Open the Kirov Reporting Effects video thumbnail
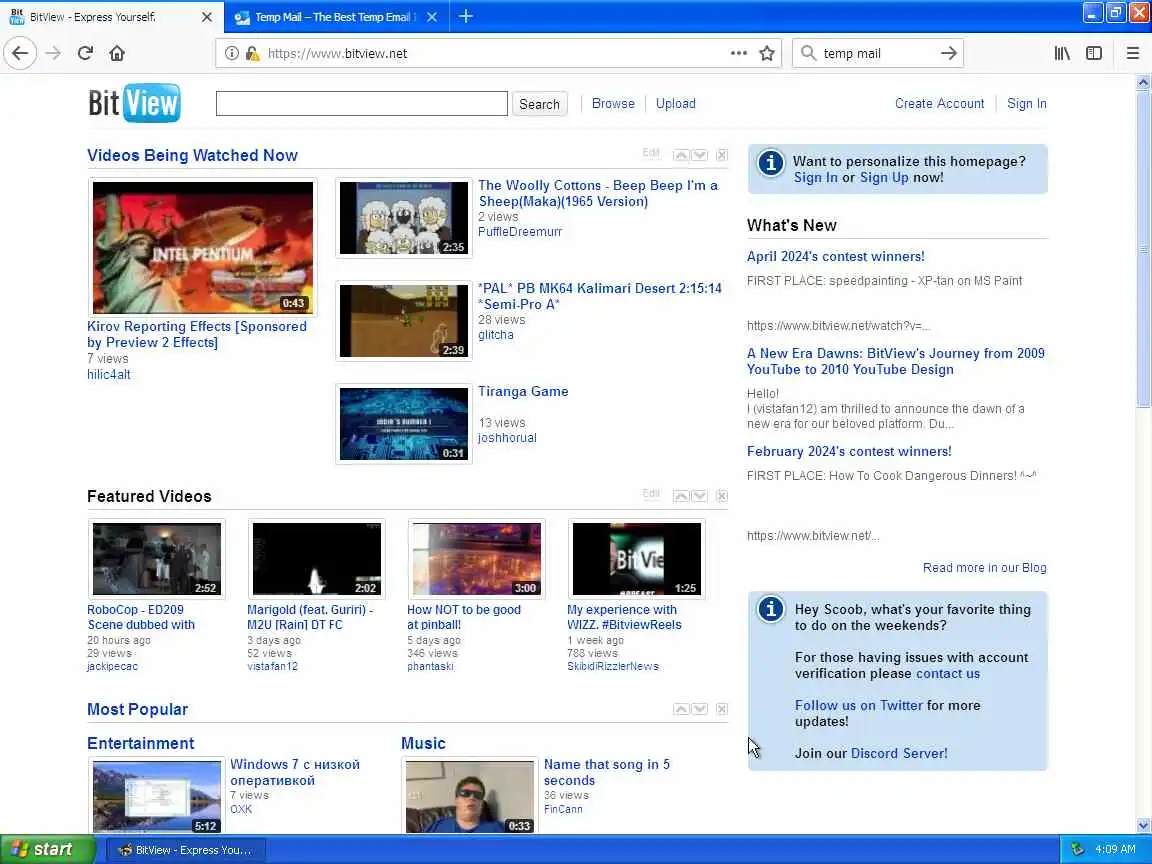Screen dimensions: 1152x864 203,248
